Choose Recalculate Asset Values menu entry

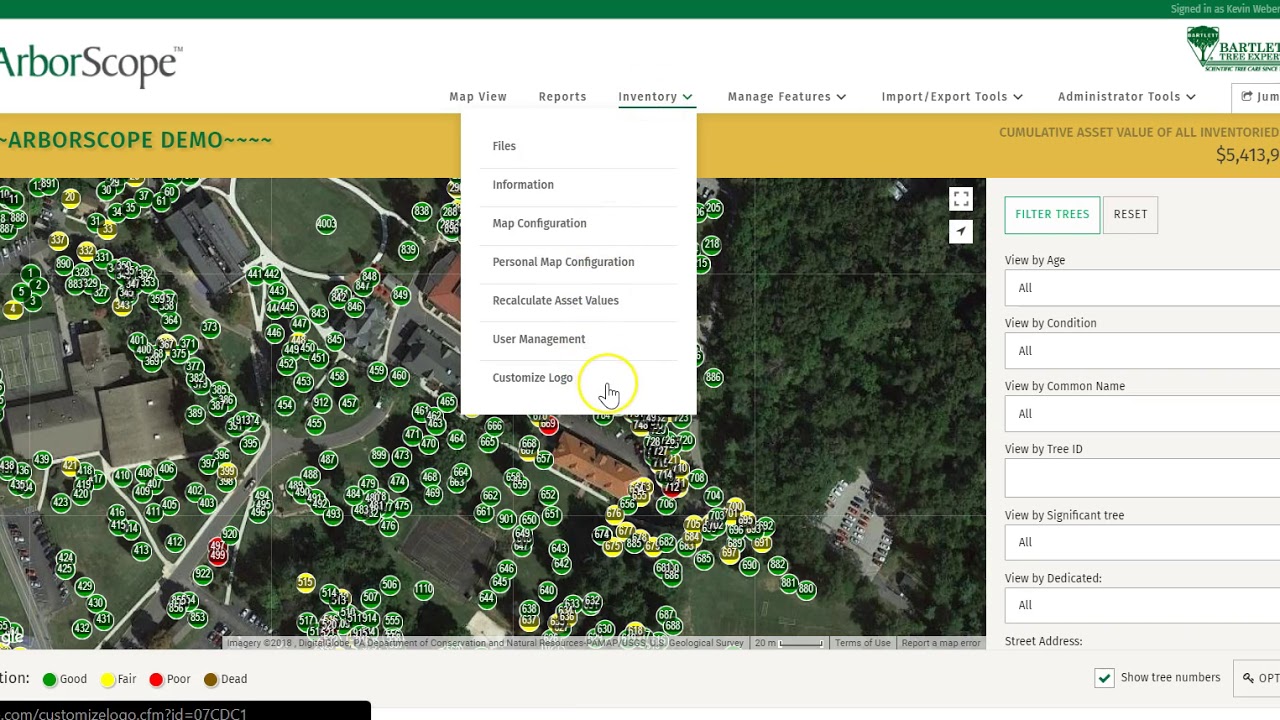tap(555, 300)
